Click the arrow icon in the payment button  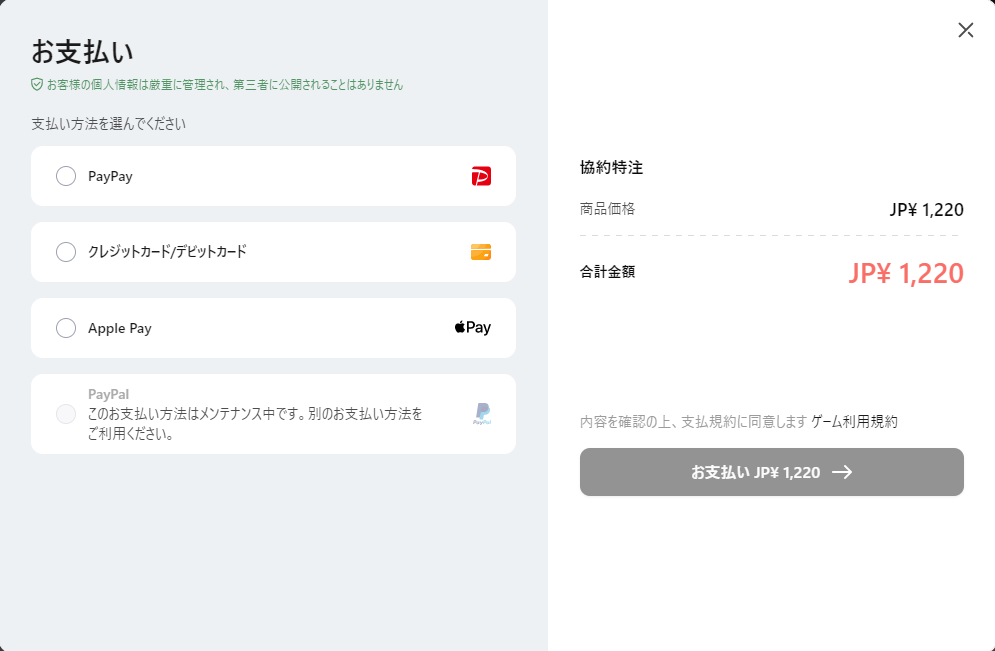842,472
